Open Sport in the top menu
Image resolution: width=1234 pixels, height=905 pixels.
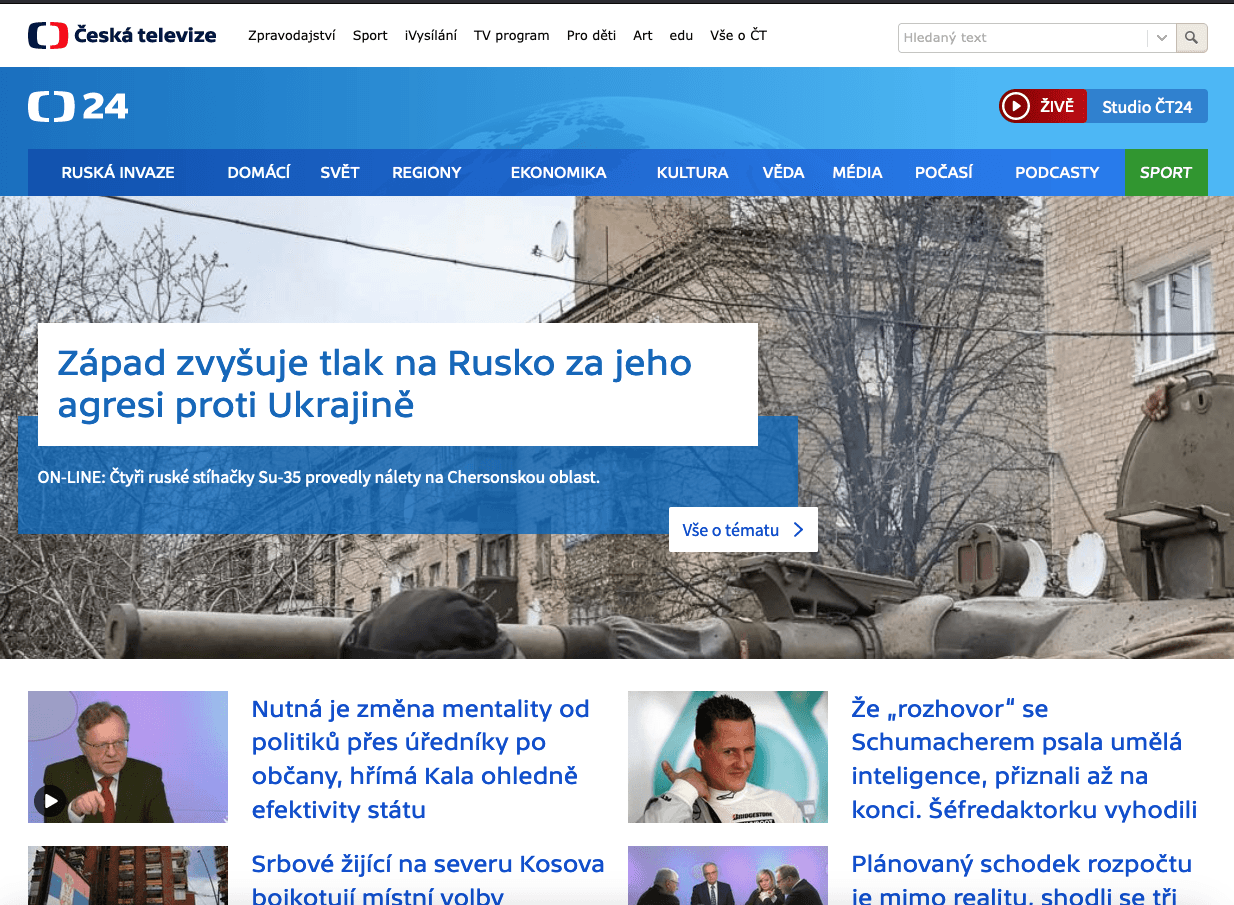(x=370, y=35)
